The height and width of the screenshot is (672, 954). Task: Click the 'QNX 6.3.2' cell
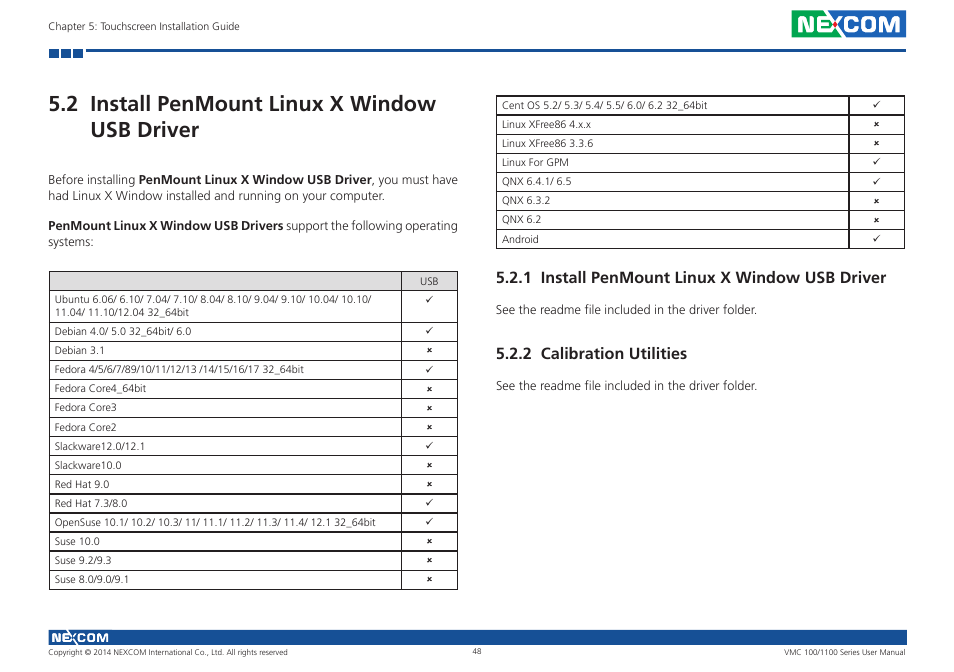coord(673,201)
